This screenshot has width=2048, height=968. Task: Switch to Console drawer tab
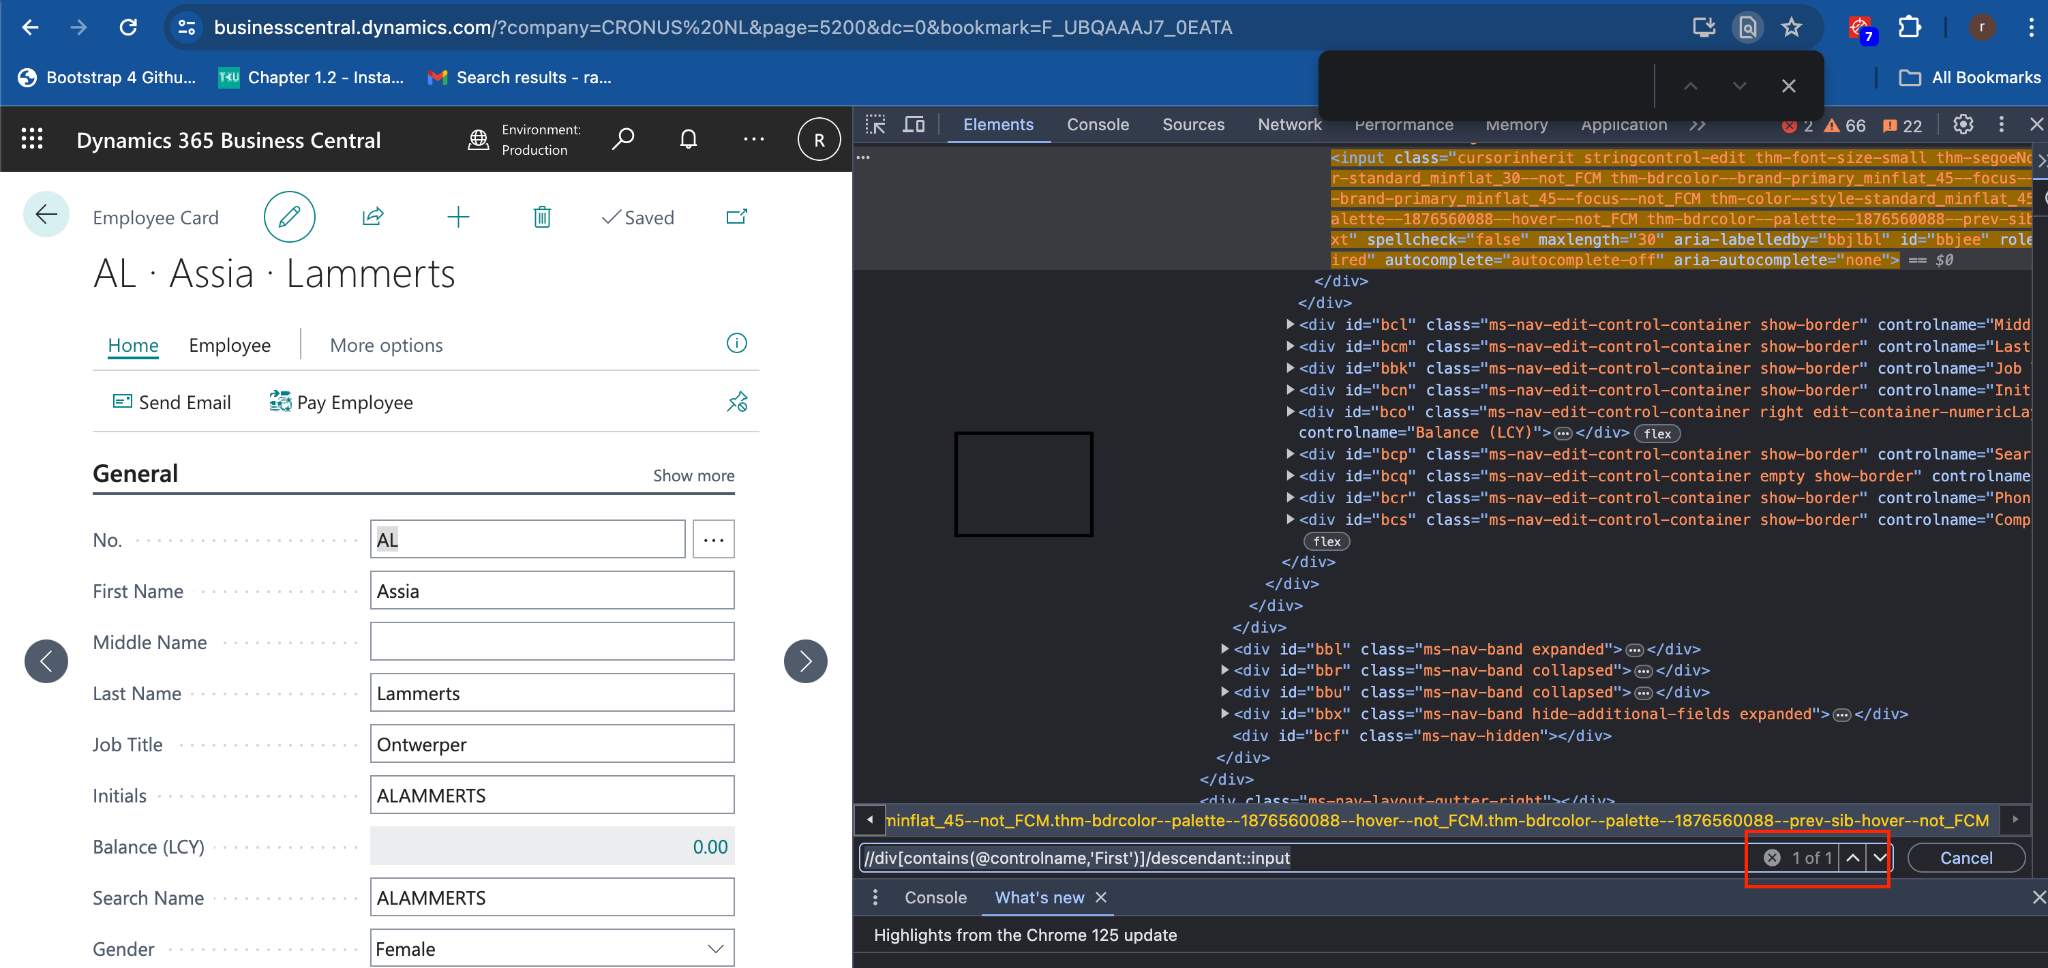[935, 897]
